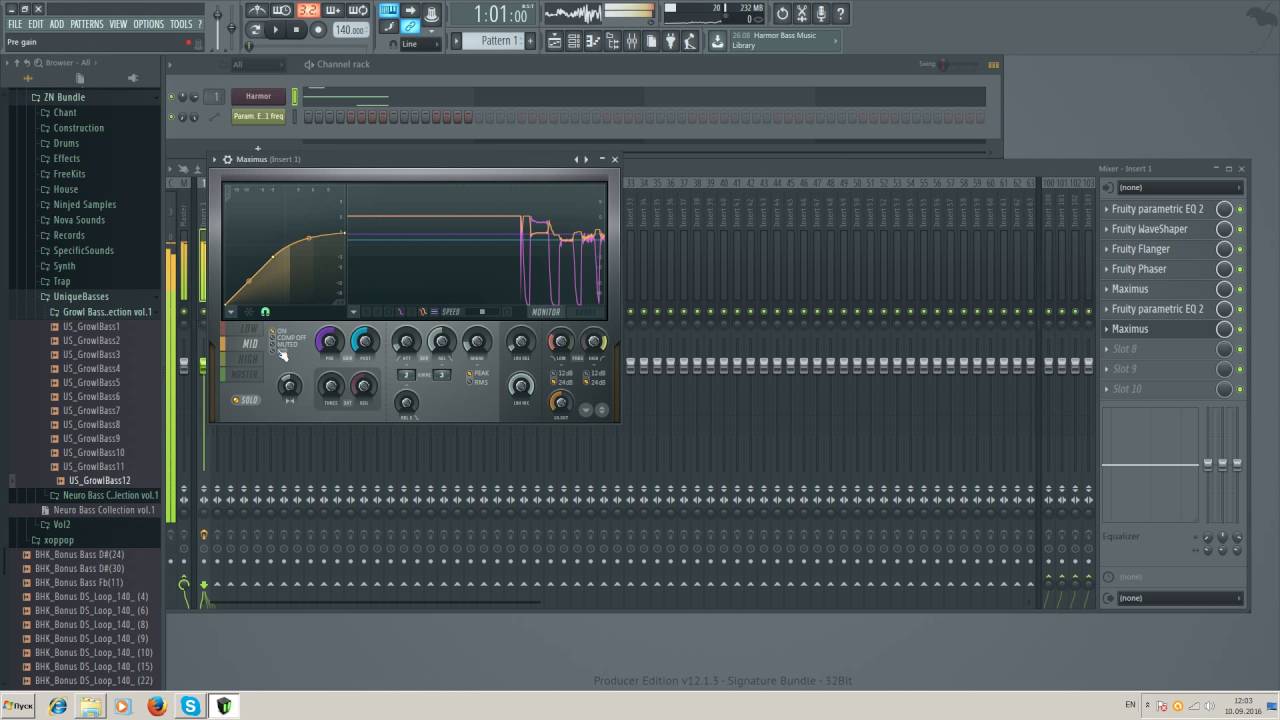This screenshot has height=720, width=1280.
Task: Select BHK_Bonus Bass Fb(11) in the browser
Action: click(79, 582)
